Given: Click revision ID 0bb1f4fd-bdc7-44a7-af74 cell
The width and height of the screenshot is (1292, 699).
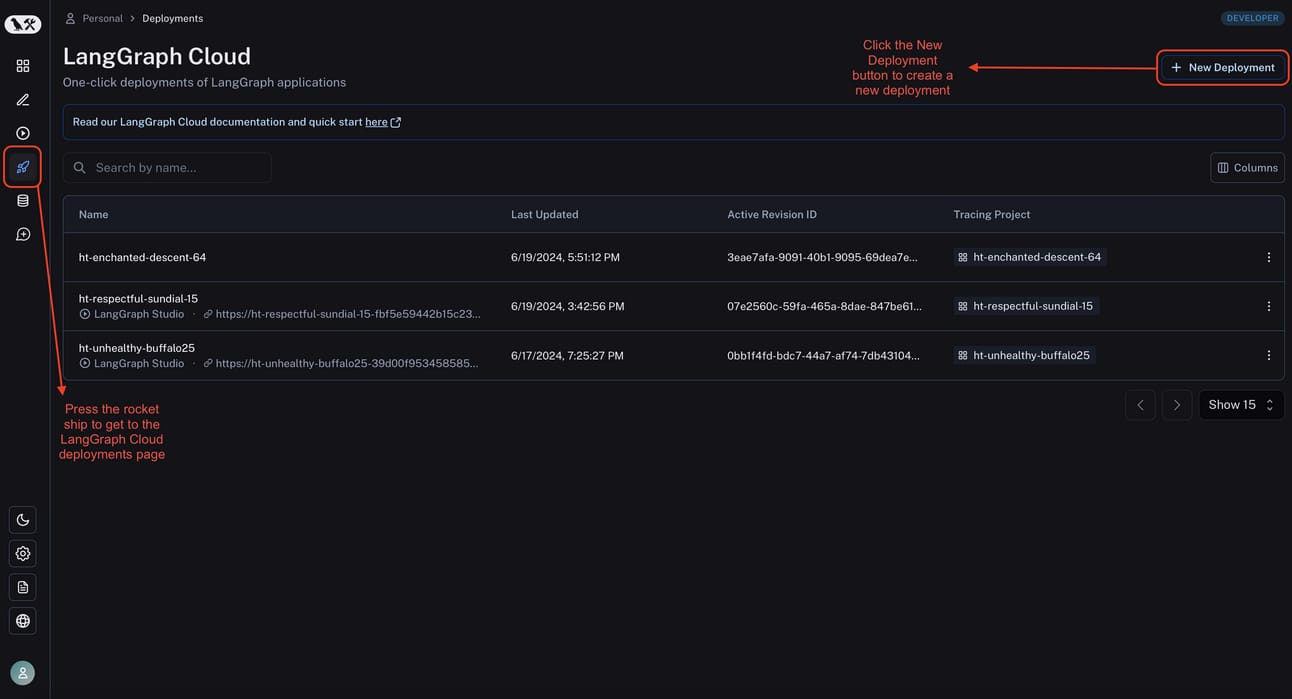Looking at the screenshot, I should (823, 355).
